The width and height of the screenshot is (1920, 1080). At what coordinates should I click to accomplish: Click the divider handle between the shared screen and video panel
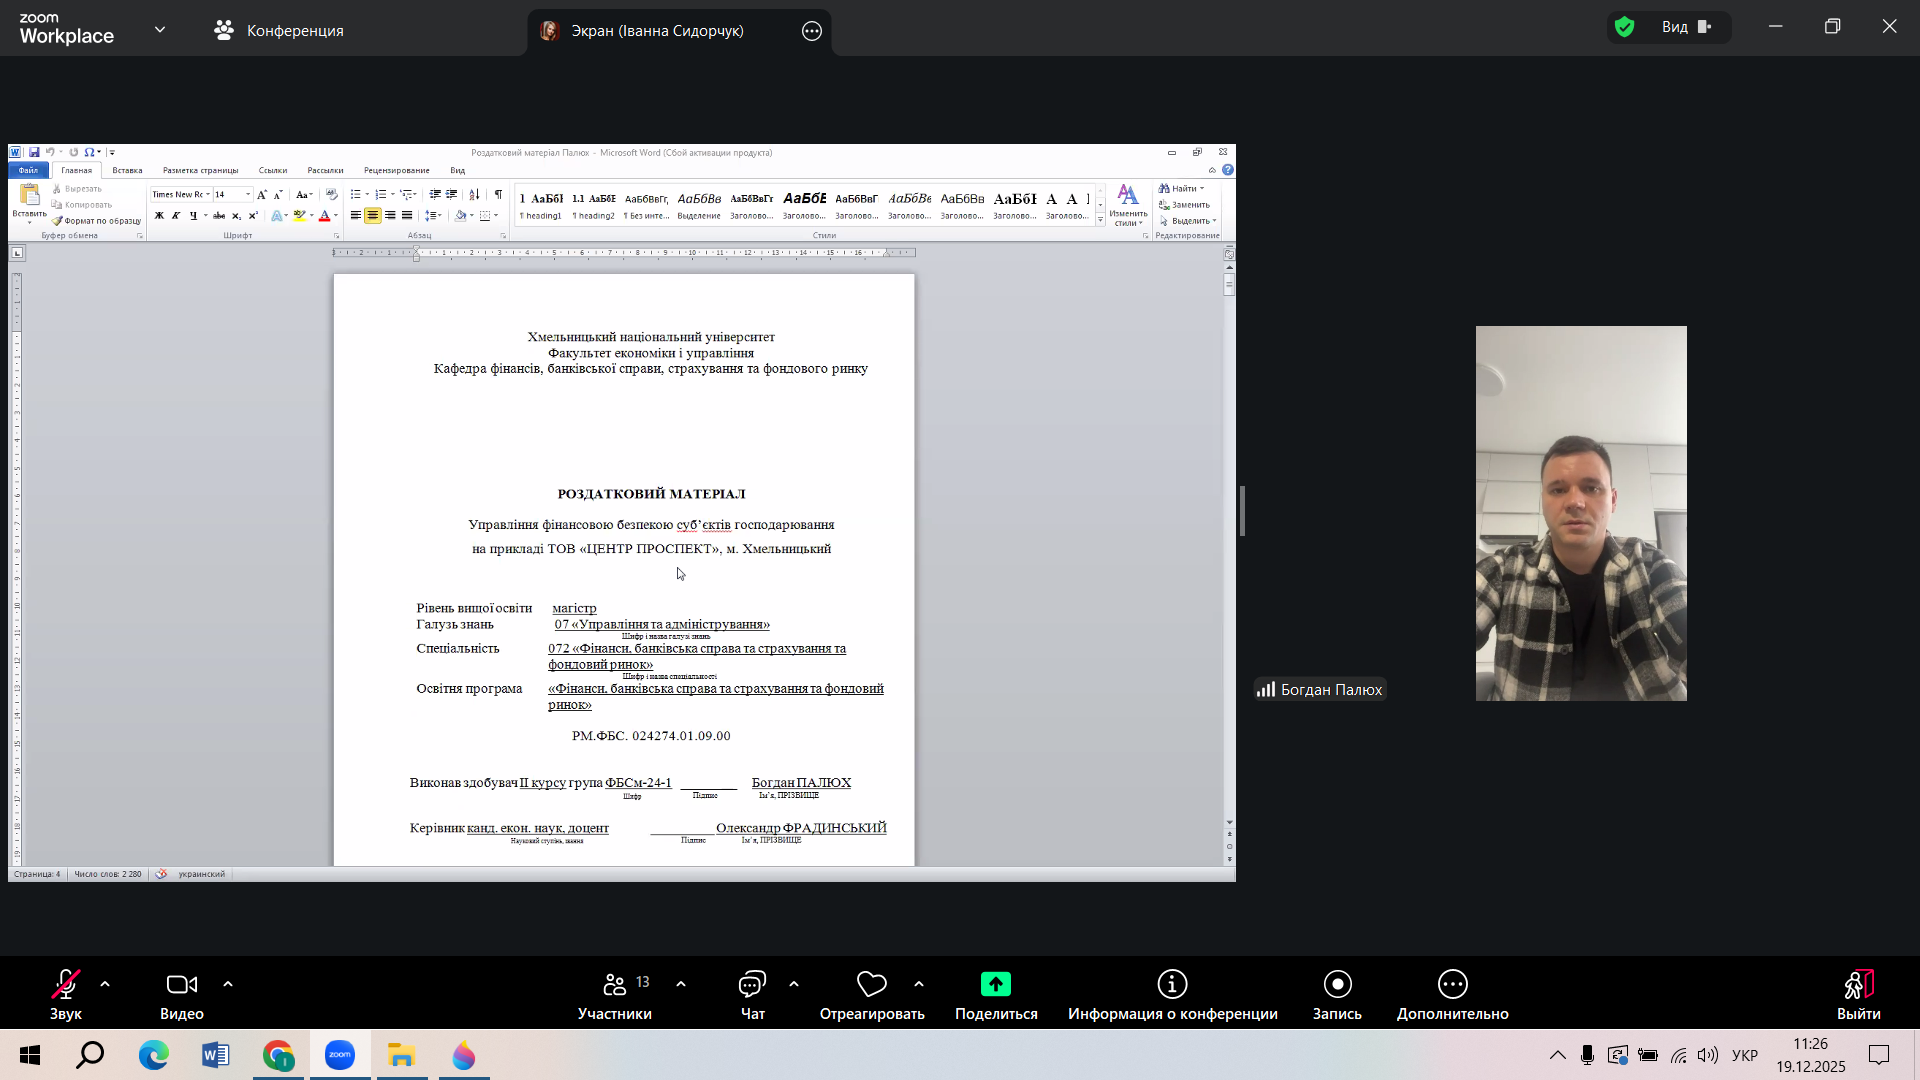pos(1242,511)
